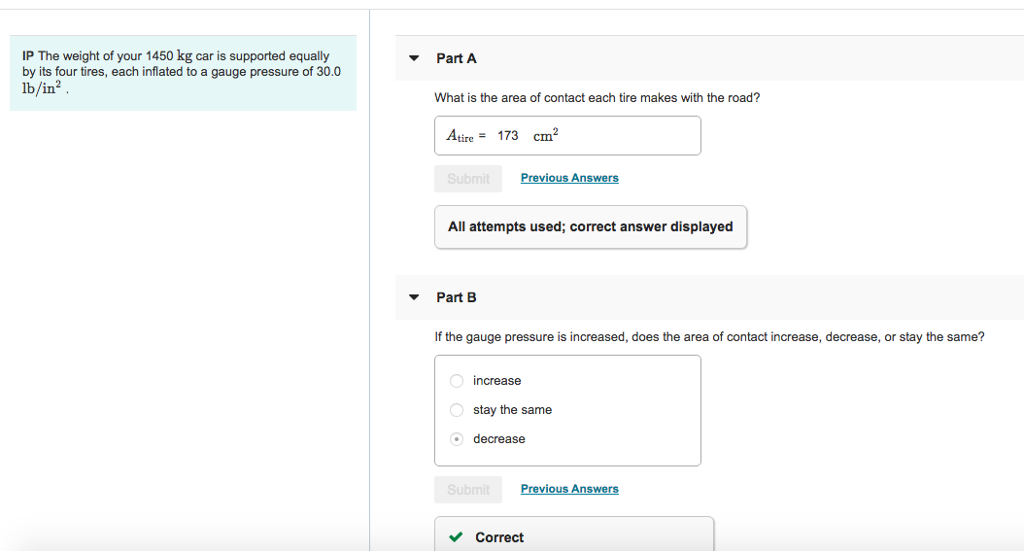Click the Part A header title
The image size is (1024, 551).
(x=456, y=59)
